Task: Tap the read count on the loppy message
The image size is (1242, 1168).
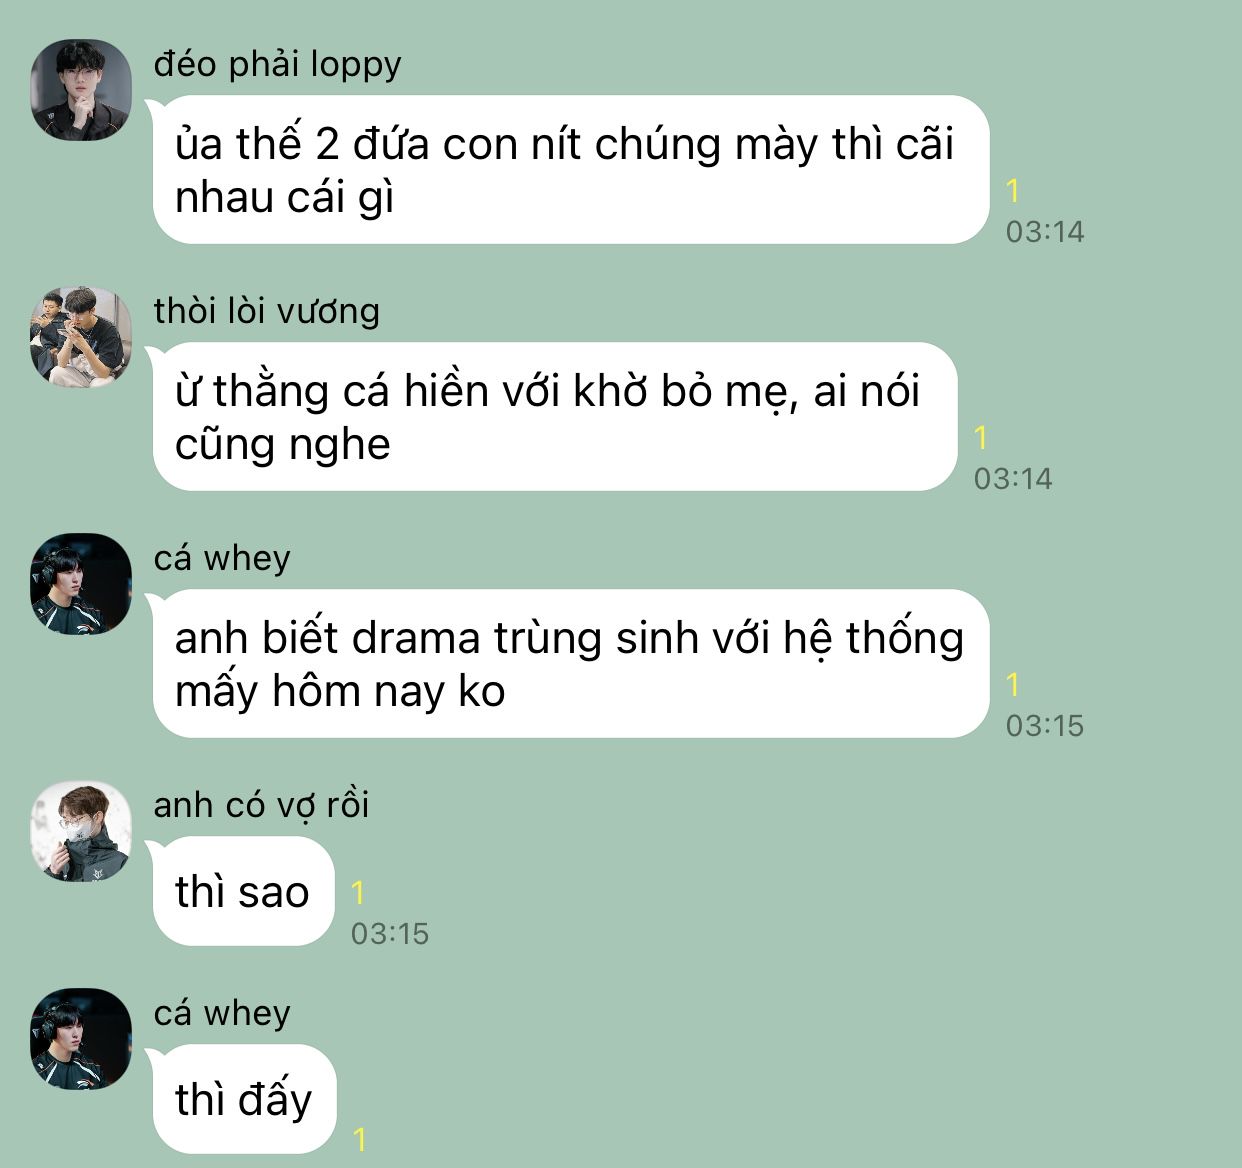Action: click(x=1013, y=190)
